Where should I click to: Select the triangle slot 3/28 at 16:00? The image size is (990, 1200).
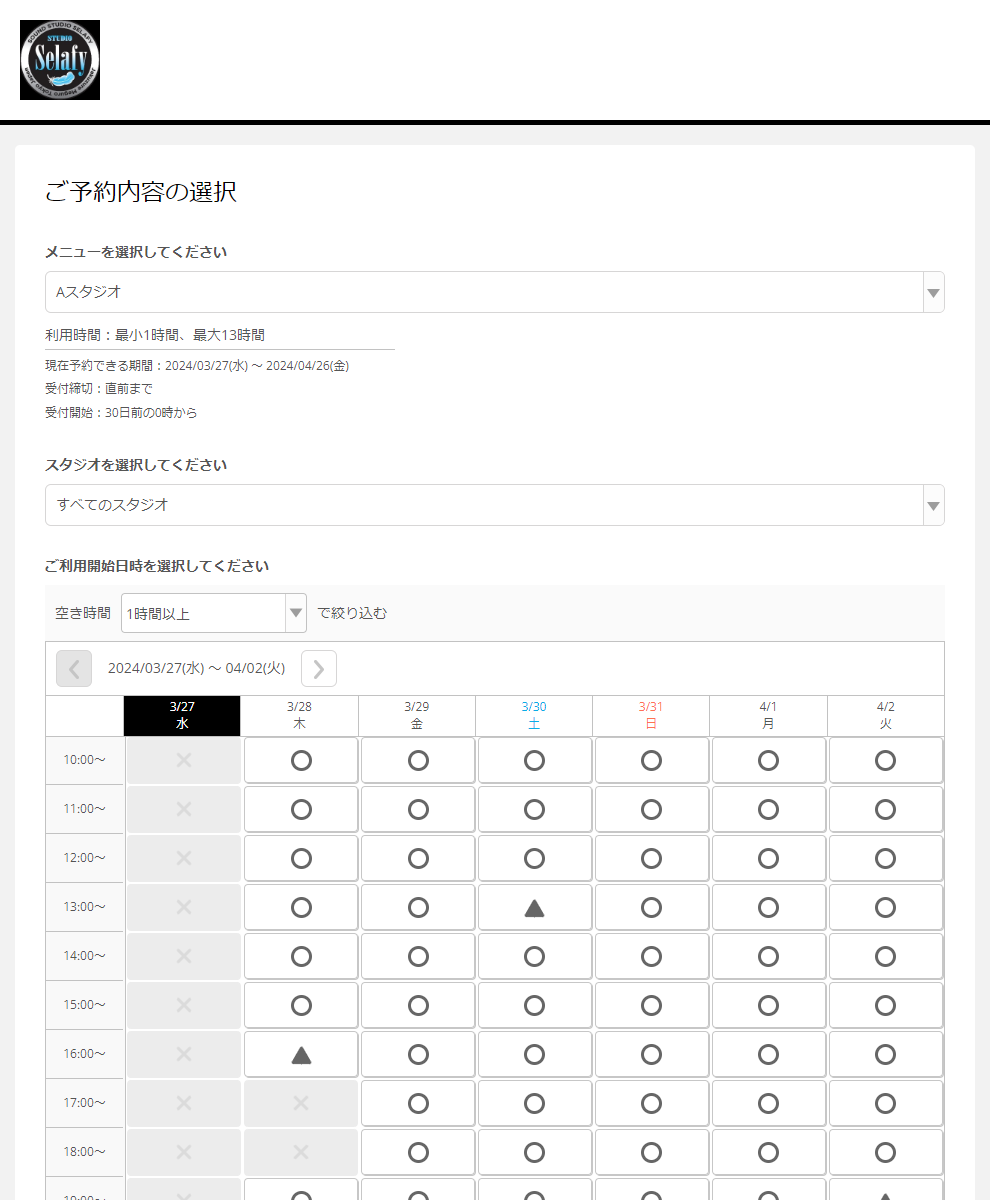[301, 1054]
